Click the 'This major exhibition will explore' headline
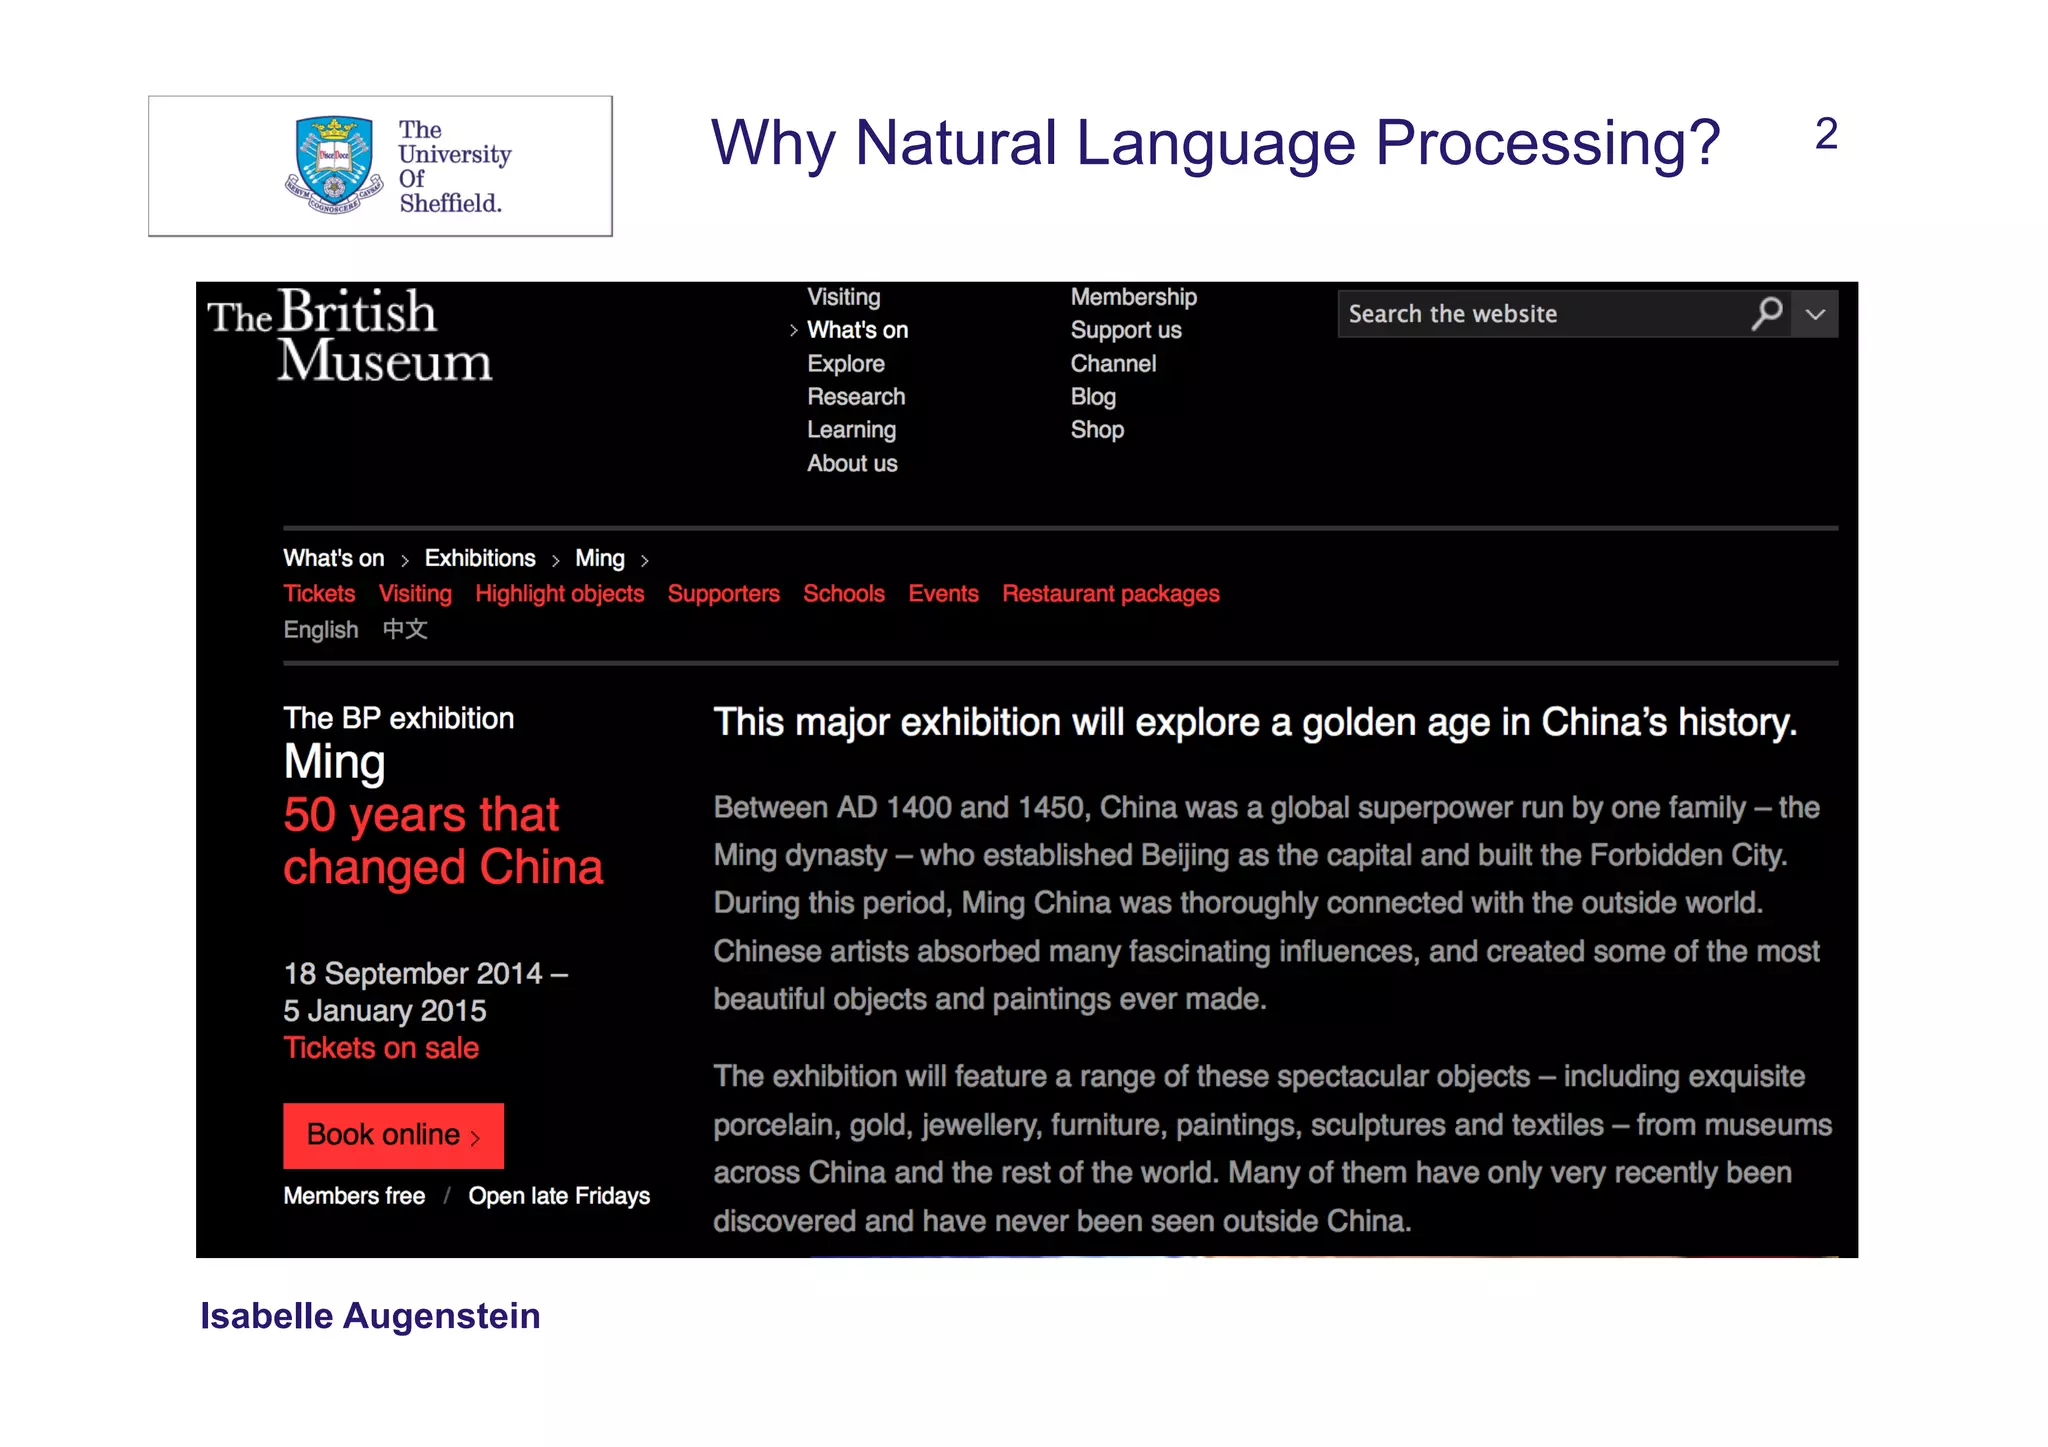 (x=1255, y=723)
